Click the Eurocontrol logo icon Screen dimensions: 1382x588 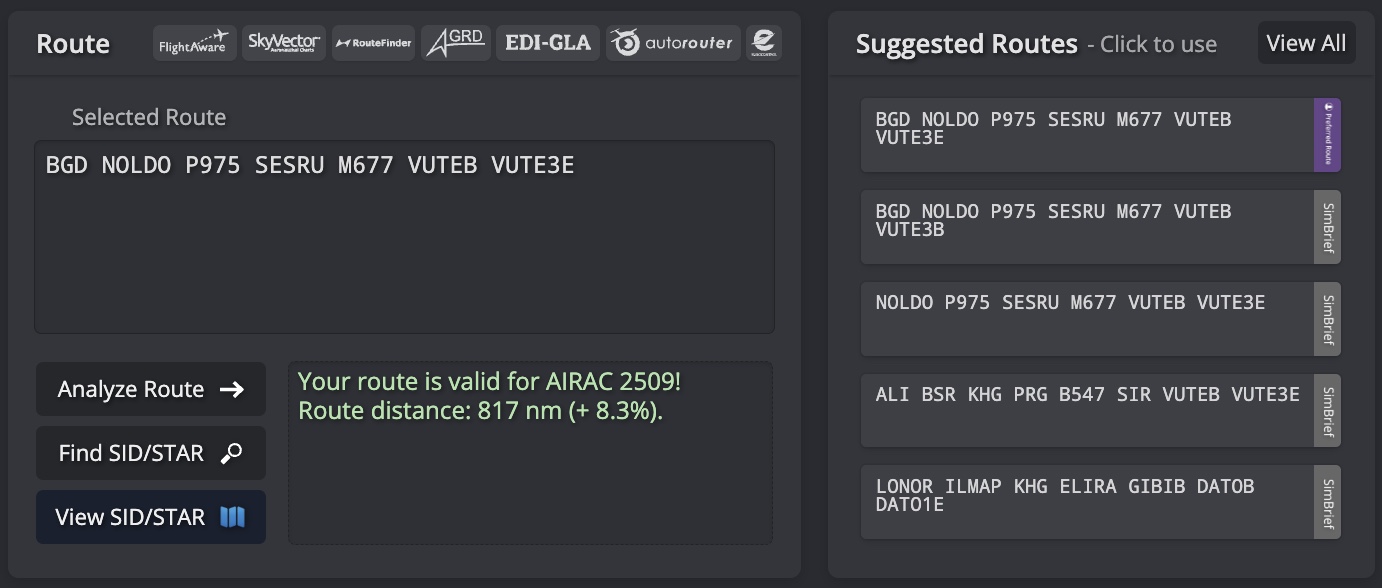(764, 43)
